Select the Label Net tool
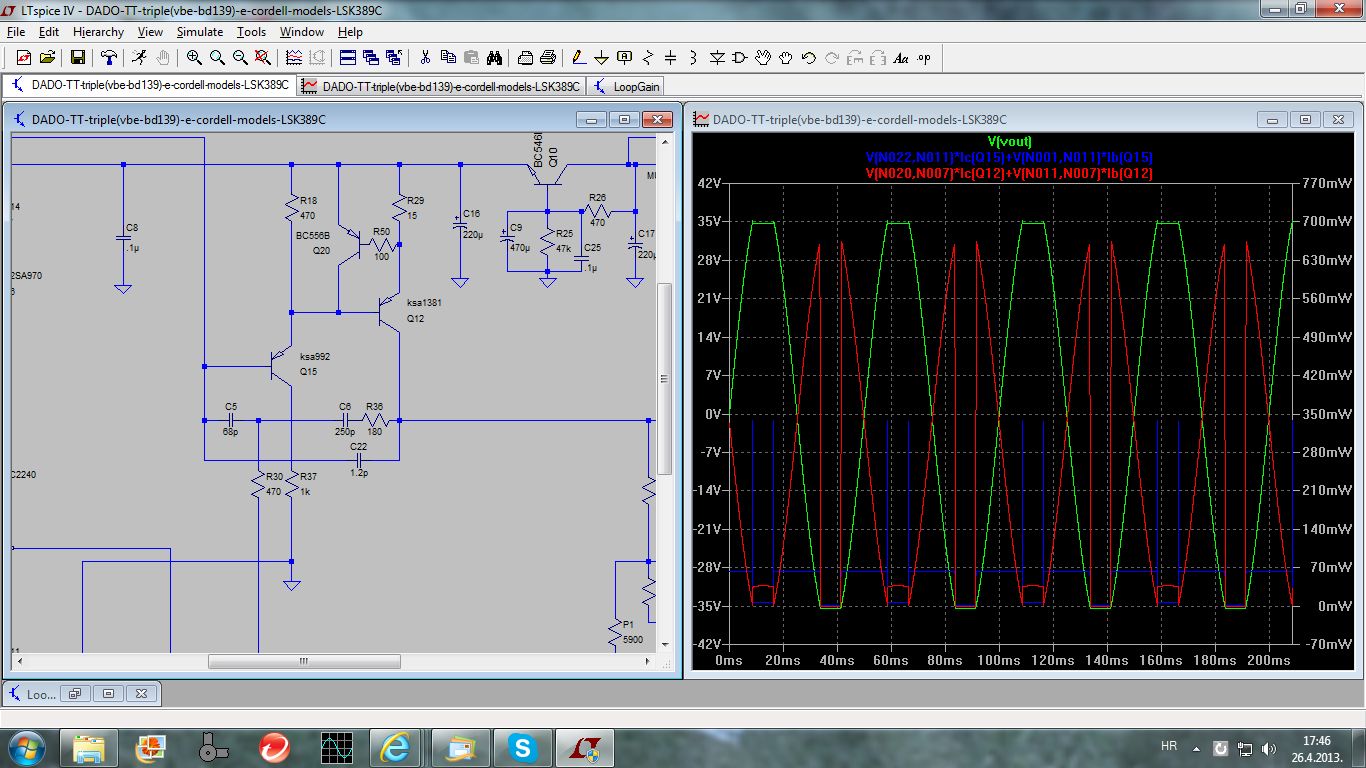 click(x=625, y=57)
